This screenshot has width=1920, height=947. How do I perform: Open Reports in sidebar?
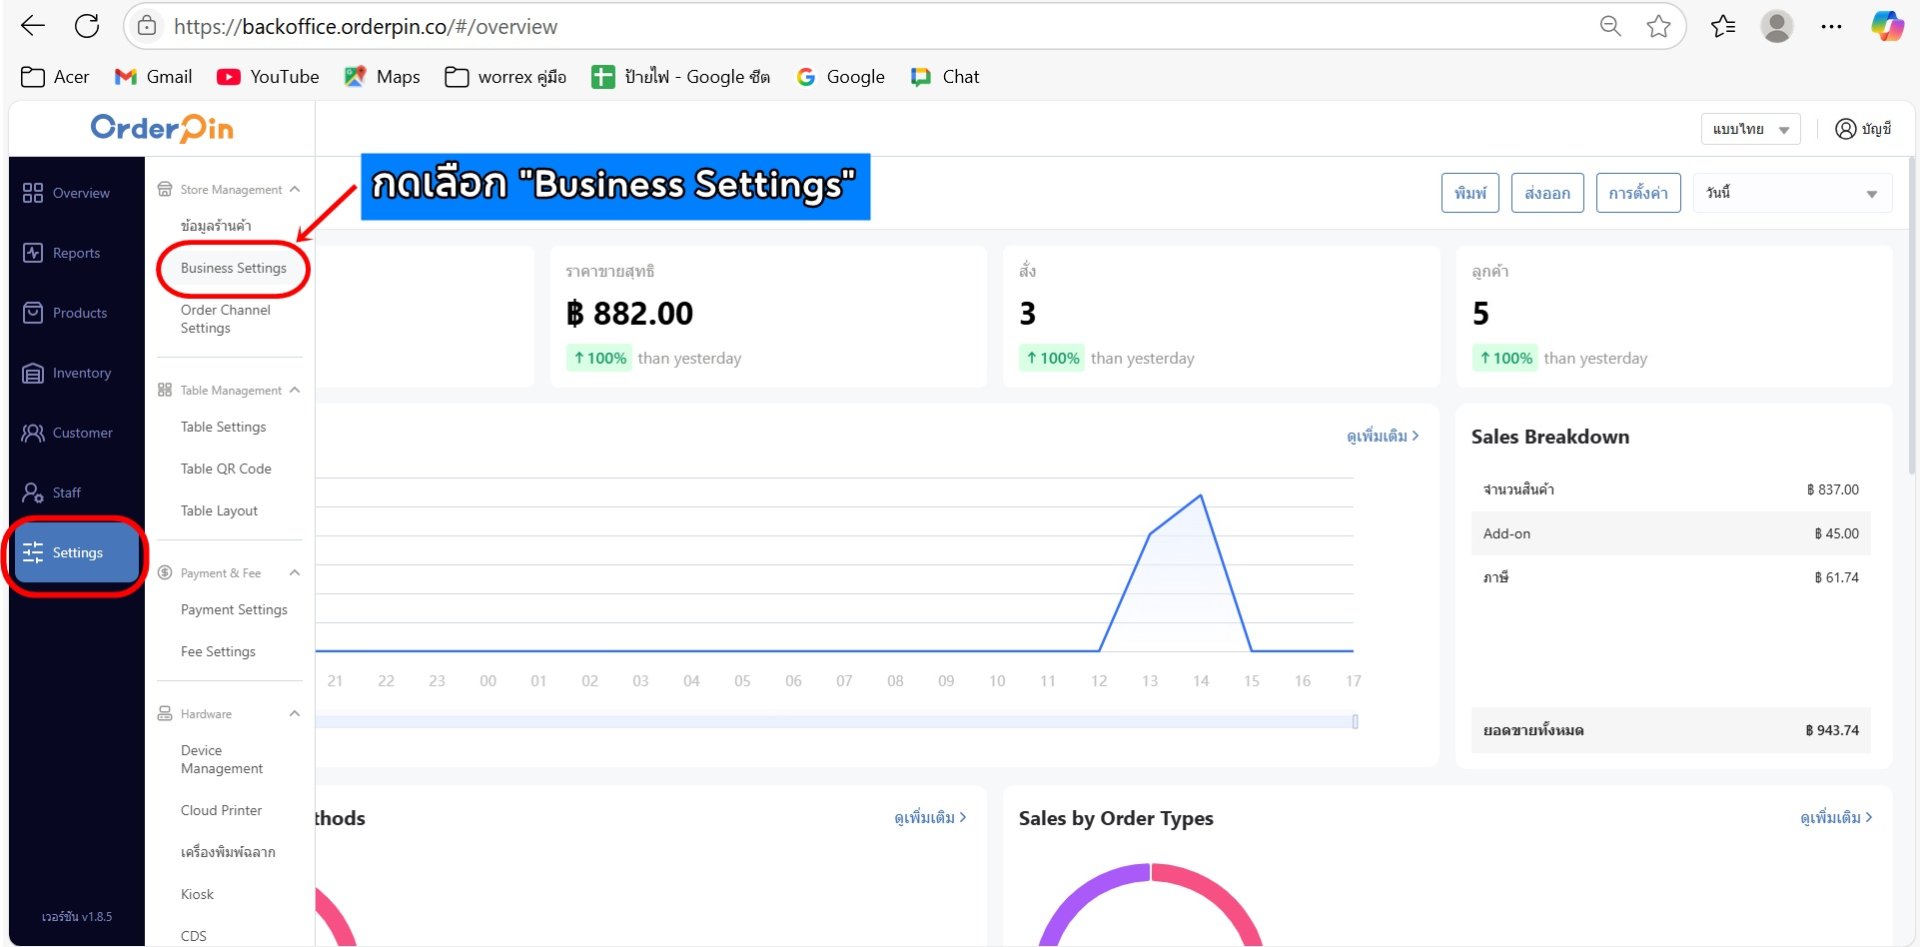click(x=77, y=253)
